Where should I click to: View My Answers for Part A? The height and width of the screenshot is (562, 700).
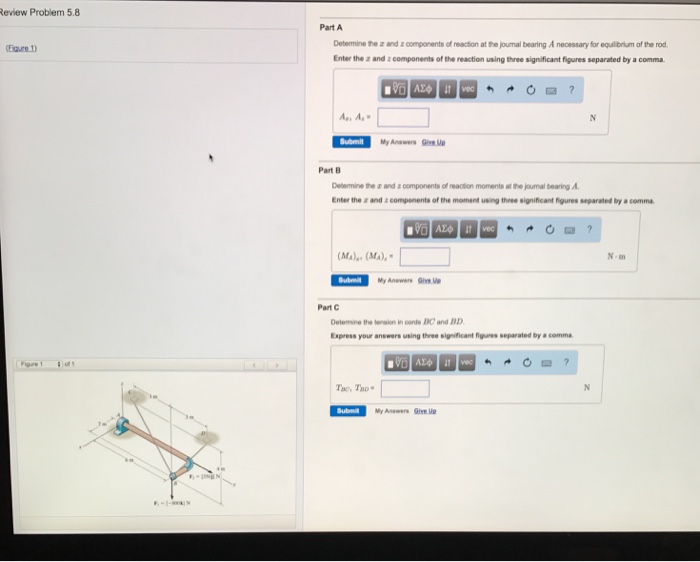tap(398, 142)
